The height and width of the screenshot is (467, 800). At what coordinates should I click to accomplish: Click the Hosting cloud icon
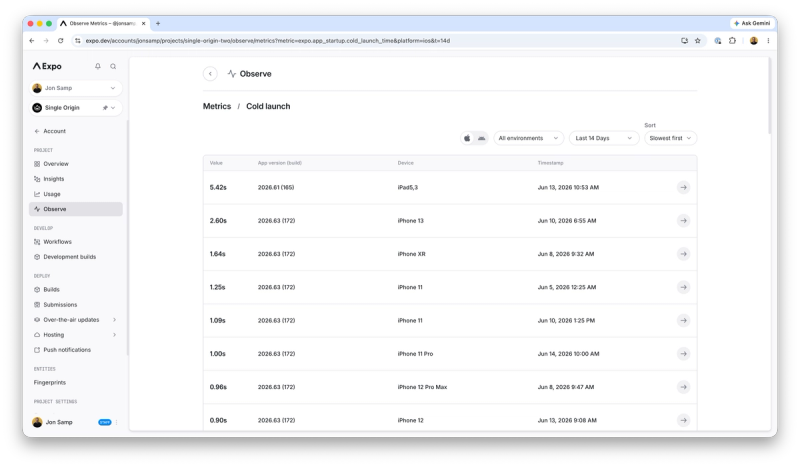coord(37,335)
